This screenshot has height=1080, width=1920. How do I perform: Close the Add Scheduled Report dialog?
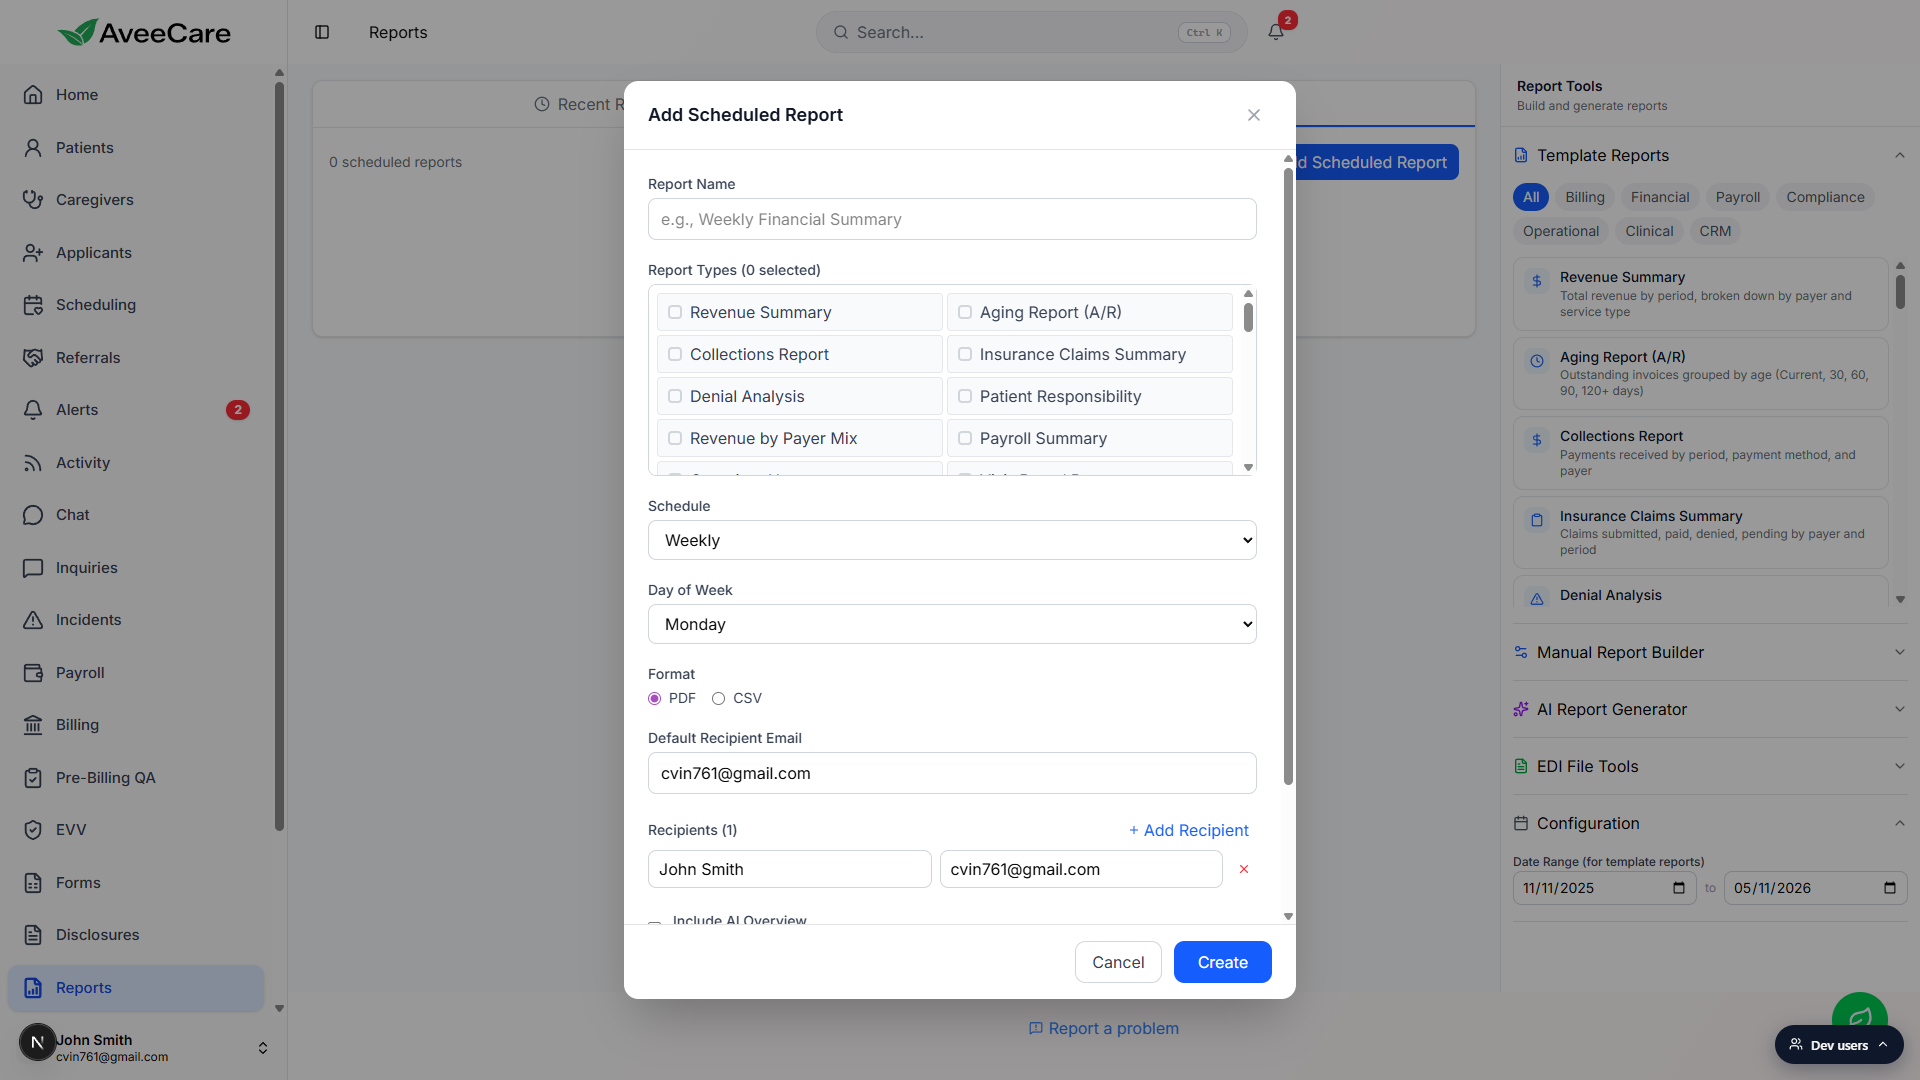(1254, 115)
